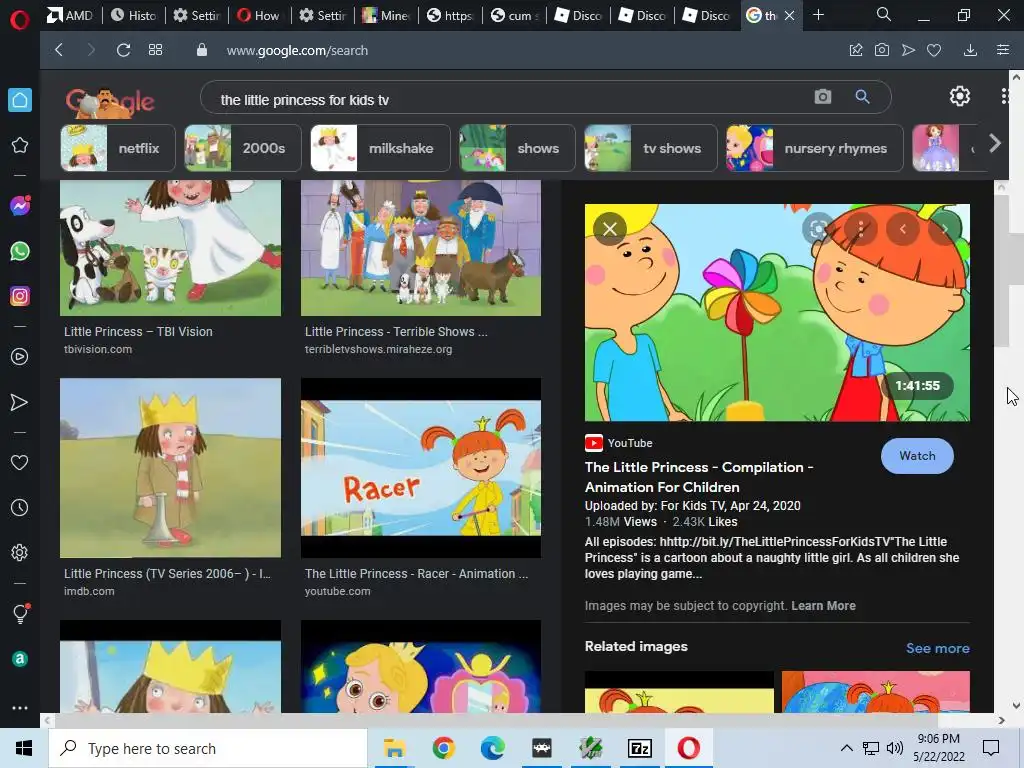Open the notification center icon
The width and height of the screenshot is (1024, 768).
[991, 748]
